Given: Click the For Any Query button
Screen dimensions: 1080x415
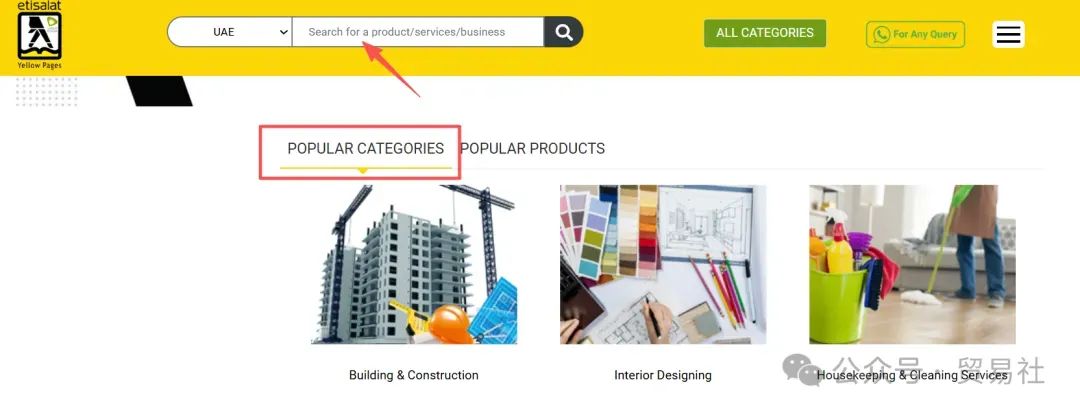Looking at the screenshot, I should pos(915,34).
